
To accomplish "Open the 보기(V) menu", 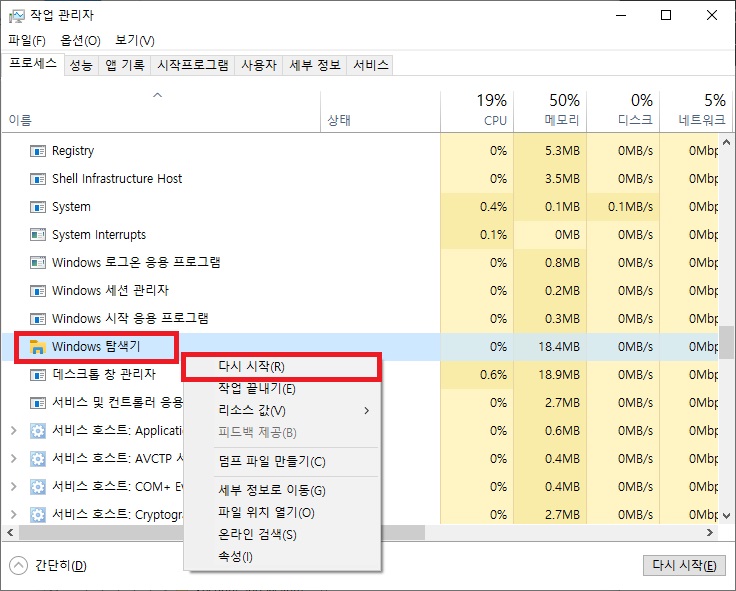I will 135,41.
